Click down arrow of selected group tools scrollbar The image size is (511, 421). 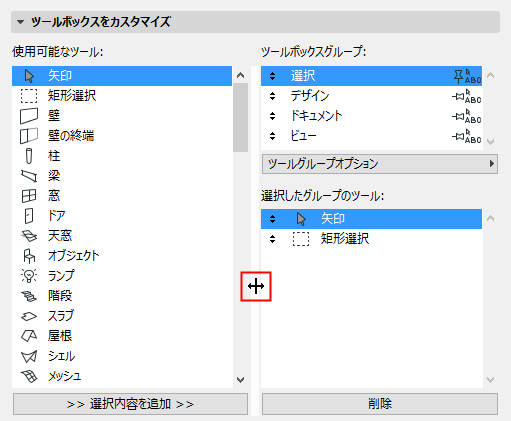(x=490, y=379)
